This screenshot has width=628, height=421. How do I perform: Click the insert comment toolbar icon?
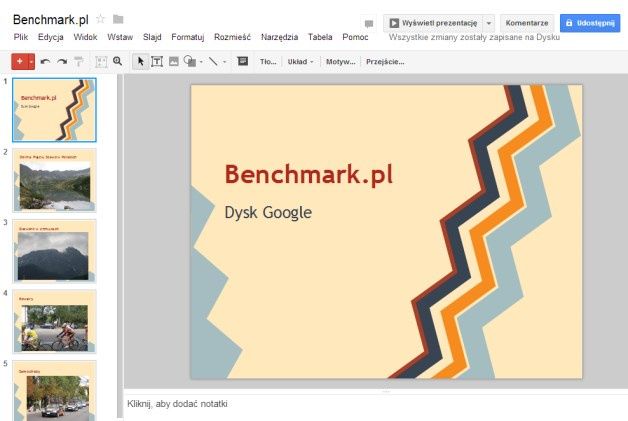pyautogui.click(x=242, y=61)
